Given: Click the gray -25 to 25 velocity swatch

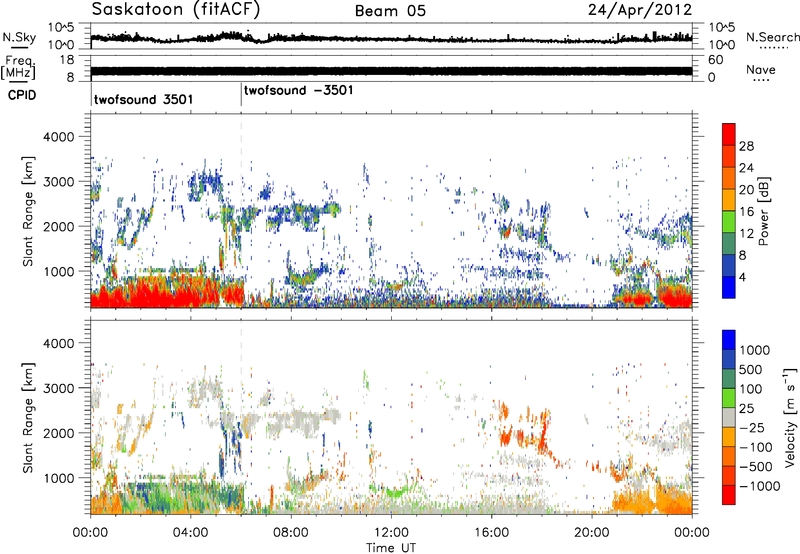Looking at the screenshot, I should (729, 417).
